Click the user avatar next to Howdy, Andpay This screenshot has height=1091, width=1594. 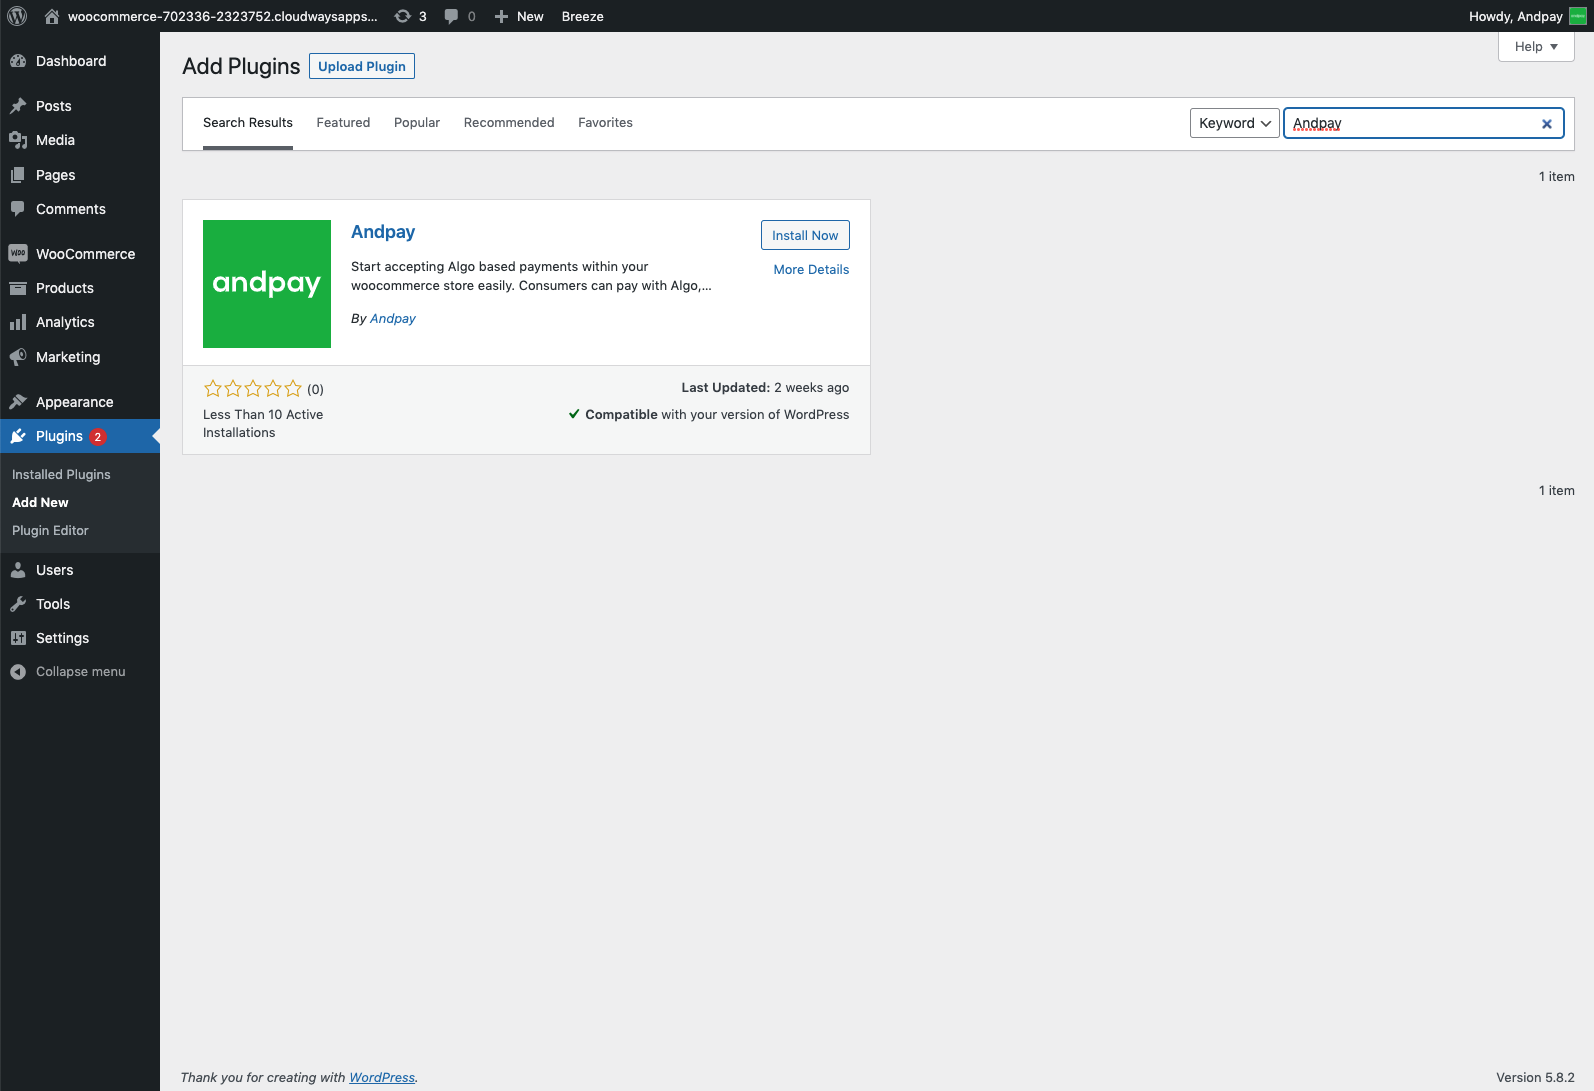1577,16
